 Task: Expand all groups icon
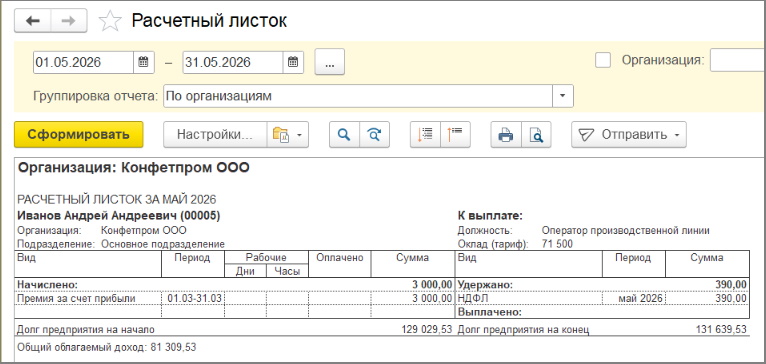tap(425, 134)
